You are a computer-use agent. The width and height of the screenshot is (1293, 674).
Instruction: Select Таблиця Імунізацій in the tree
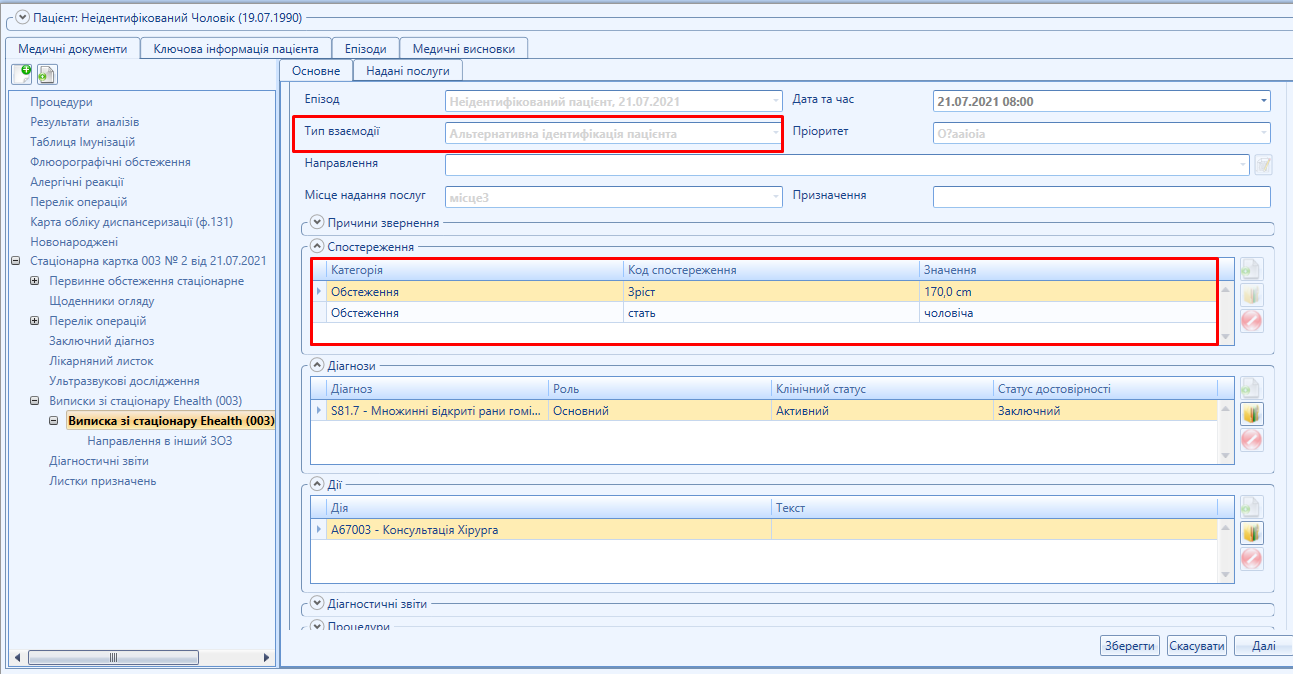(x=82, y=142)
